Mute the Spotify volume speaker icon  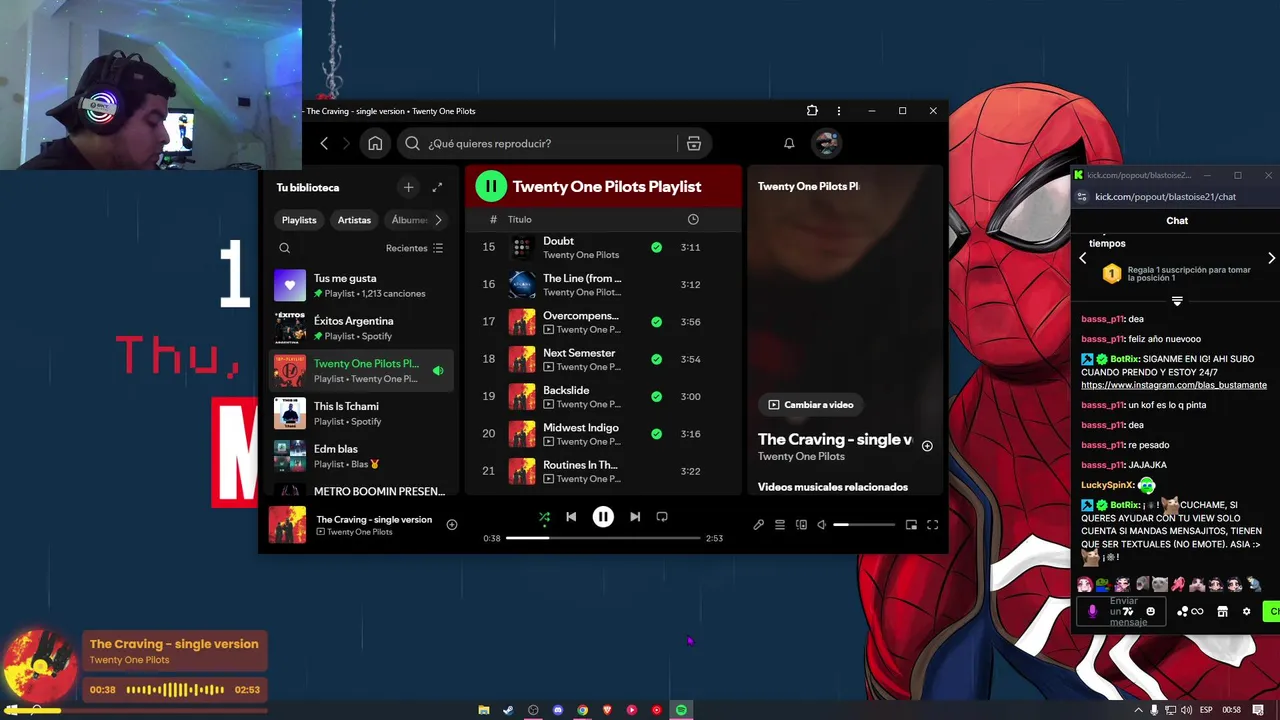tap(822, 525)
